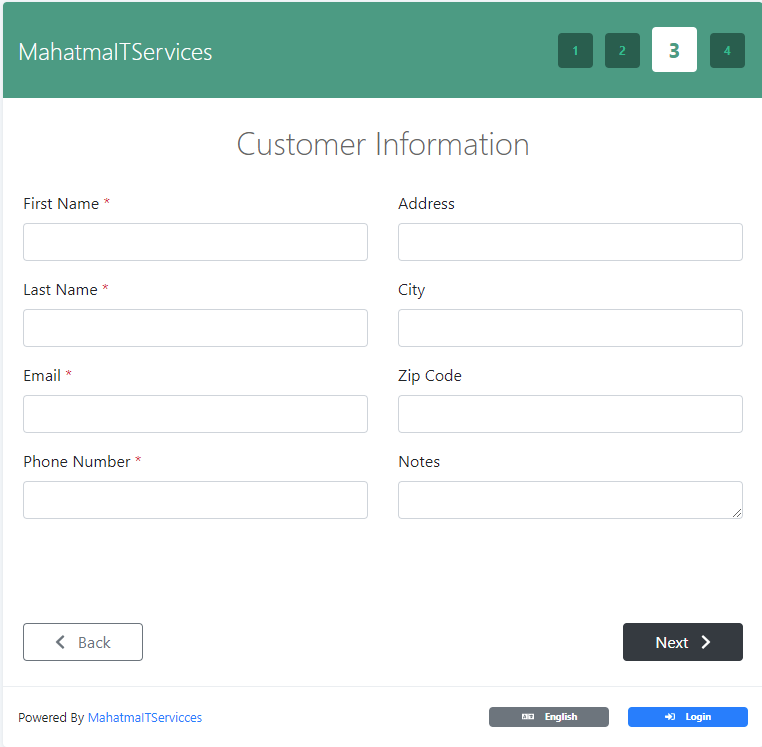Open the MahatmaITServicces footer link
The image size is (762, 747).
pos(145,717)
